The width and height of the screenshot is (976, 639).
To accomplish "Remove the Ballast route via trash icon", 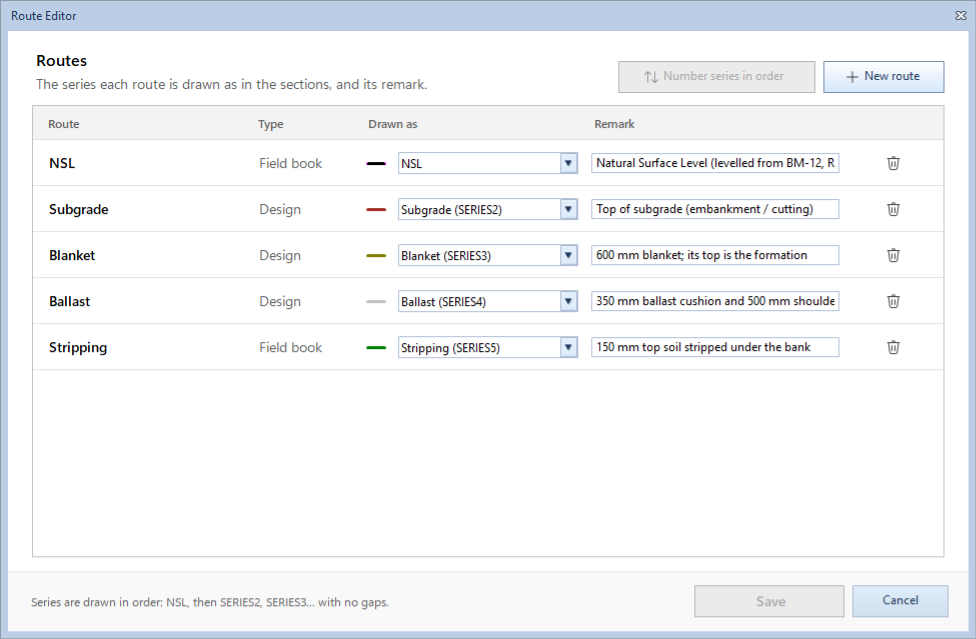I will tap(893, 301).
